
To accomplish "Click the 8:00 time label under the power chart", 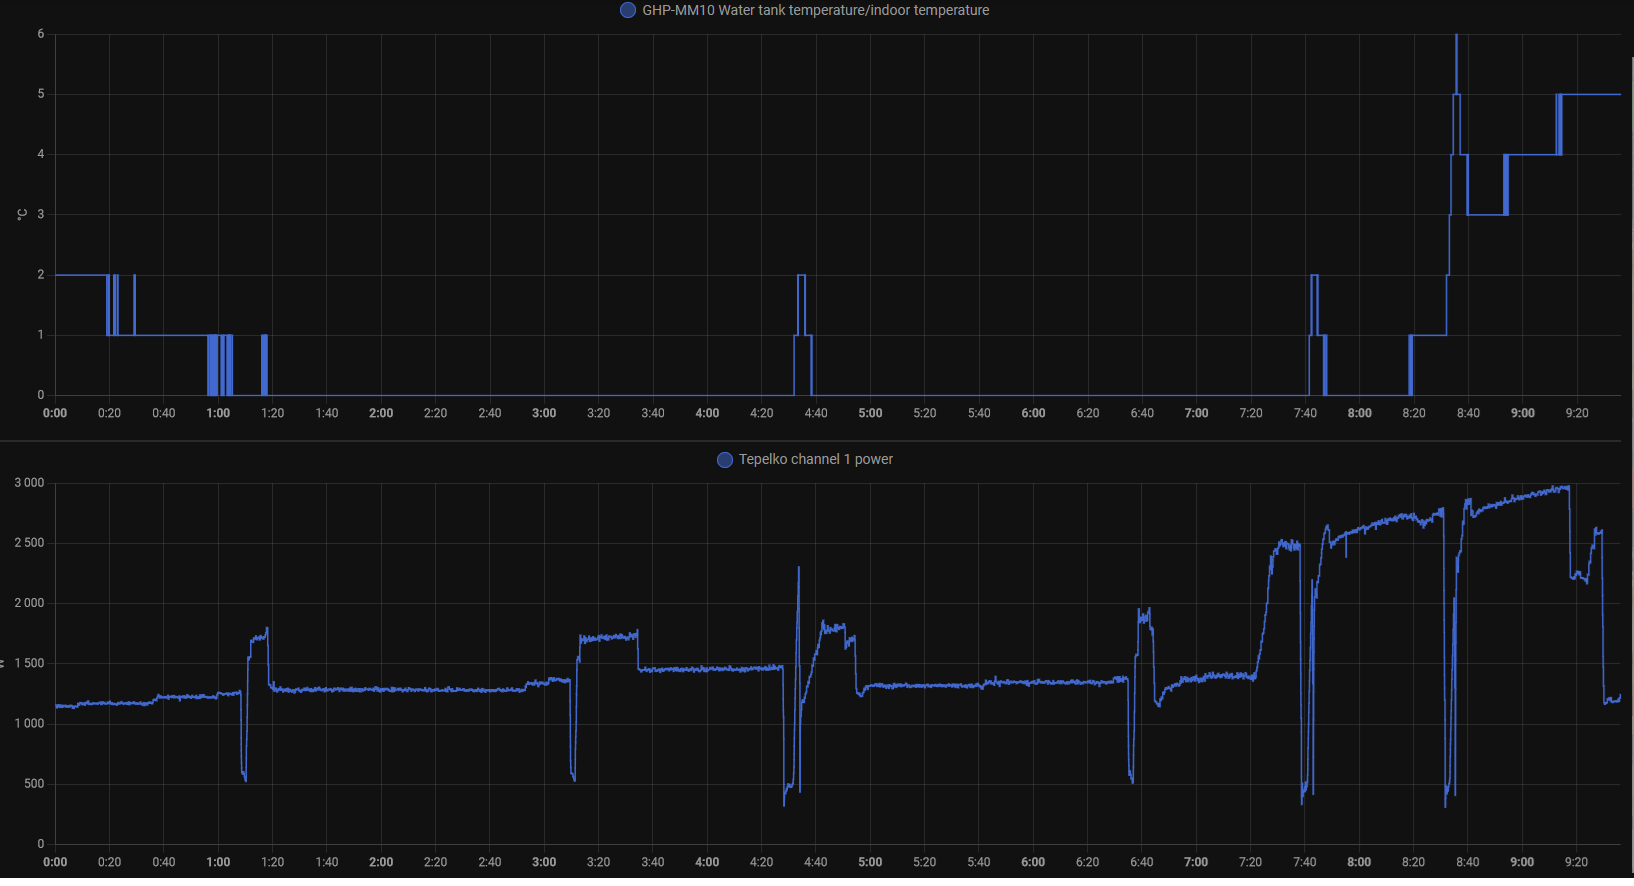I will click(1359, 862).
